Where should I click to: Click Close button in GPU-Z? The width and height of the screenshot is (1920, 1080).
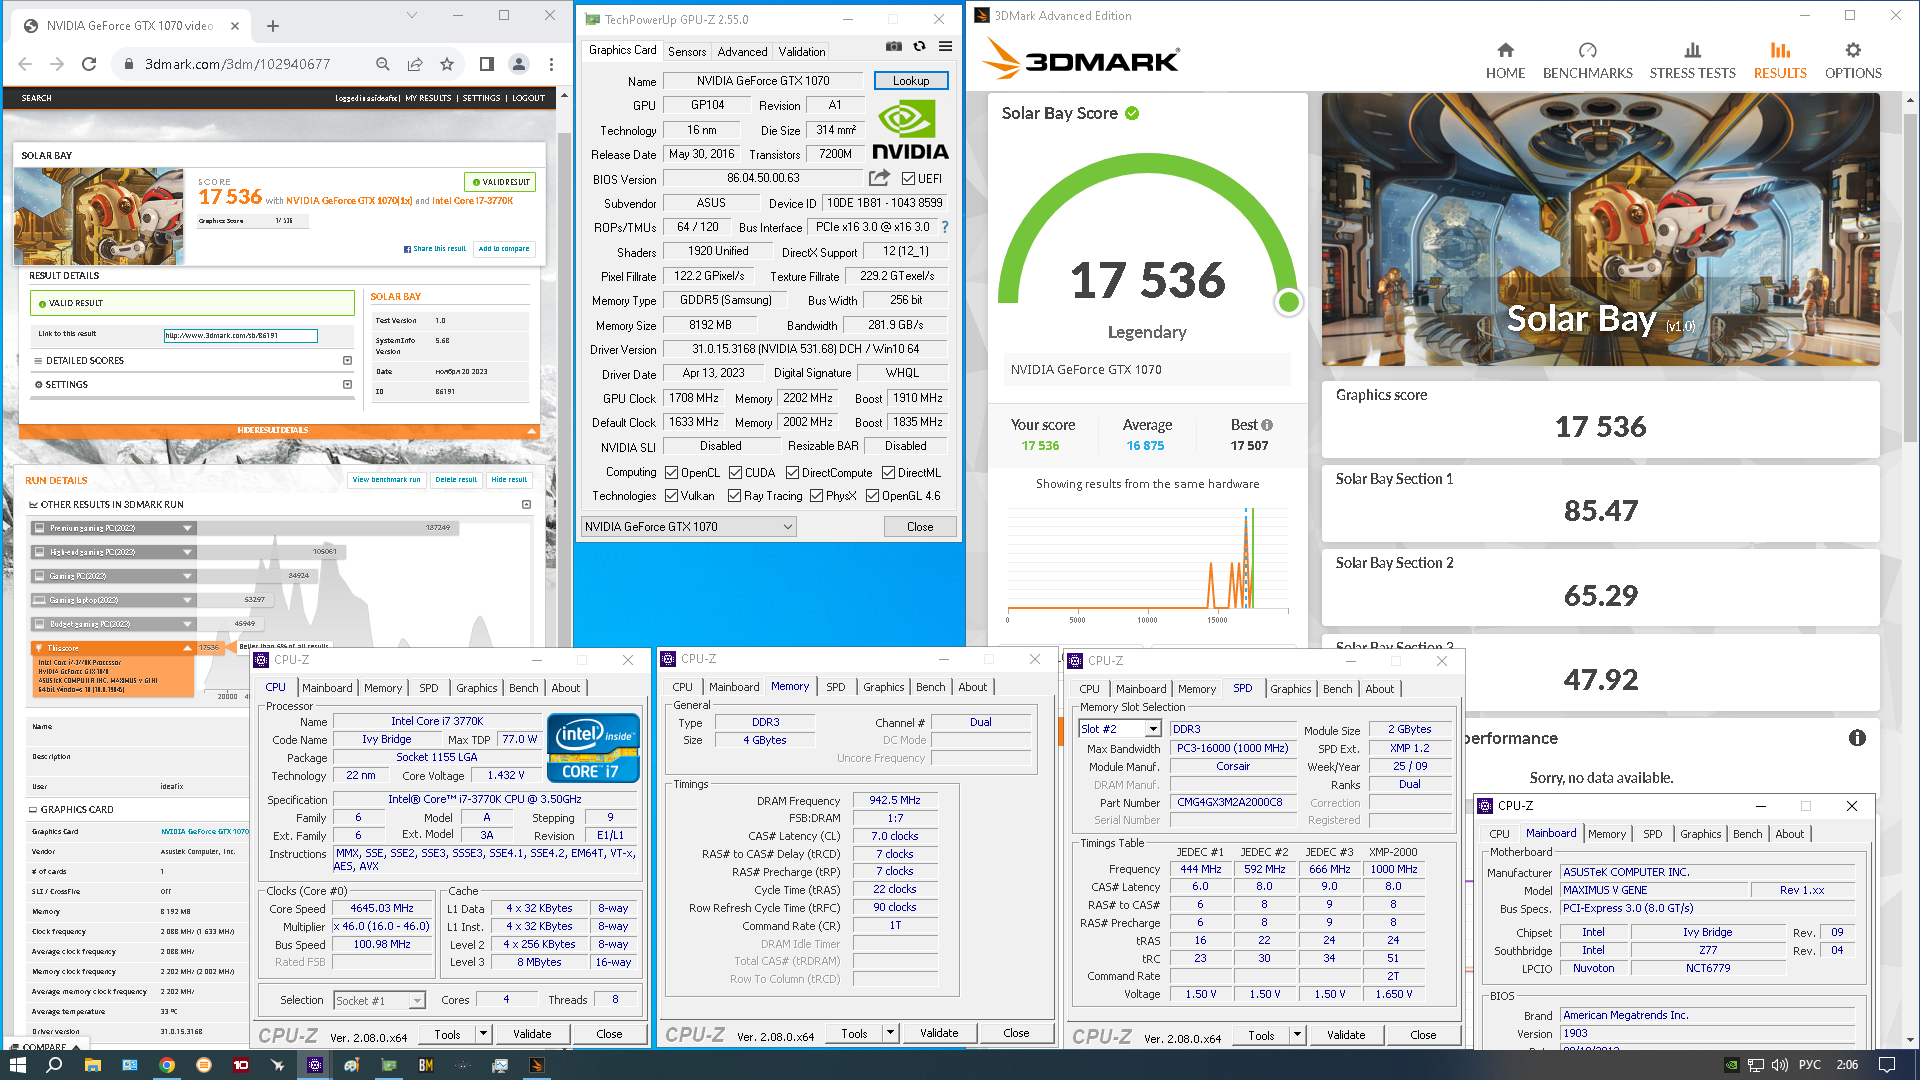[920, 527]
